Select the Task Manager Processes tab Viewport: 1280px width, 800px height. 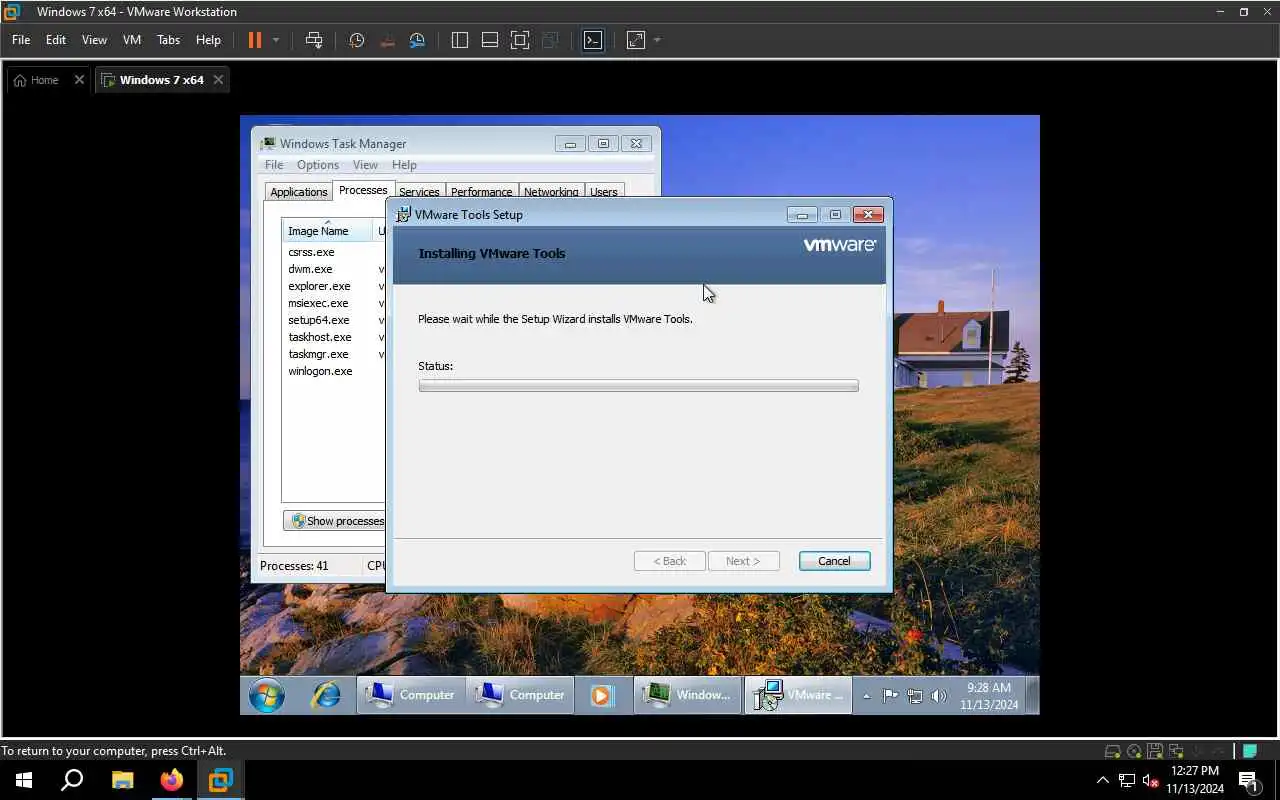(x=363, y=190)
